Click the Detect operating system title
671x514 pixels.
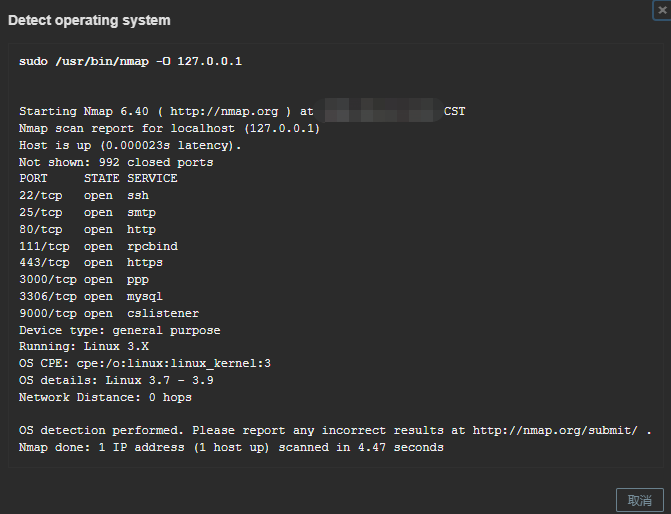point(89,20)
